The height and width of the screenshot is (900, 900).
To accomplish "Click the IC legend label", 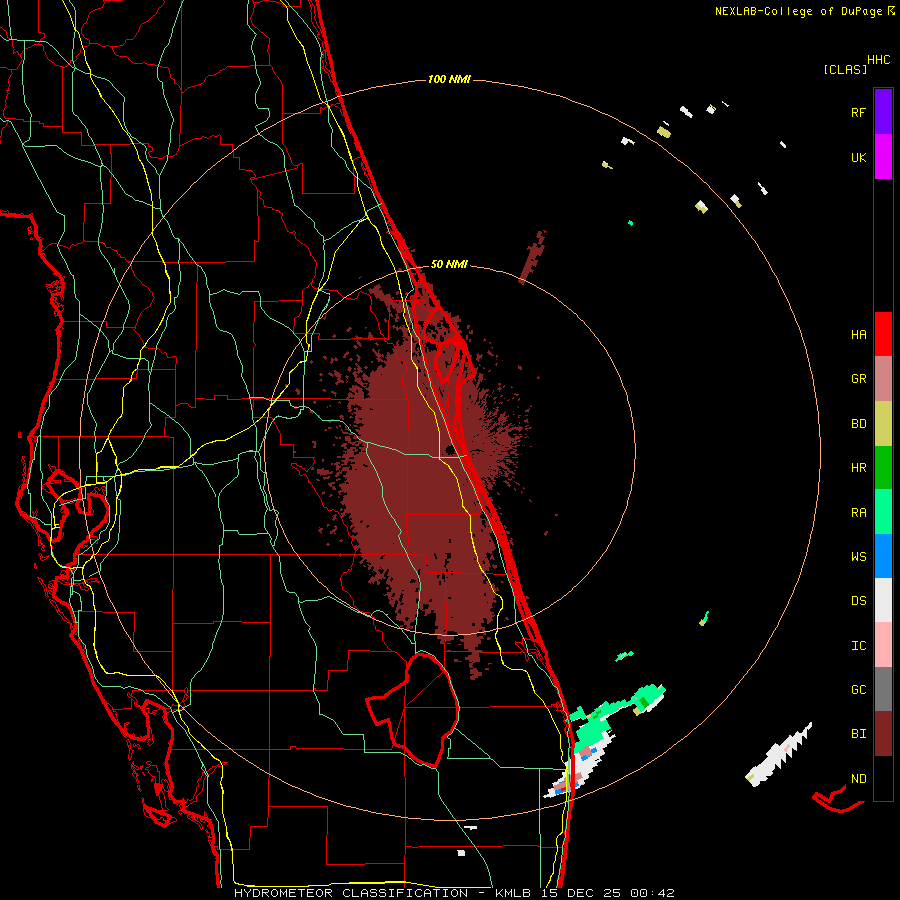I will (858, 646).
